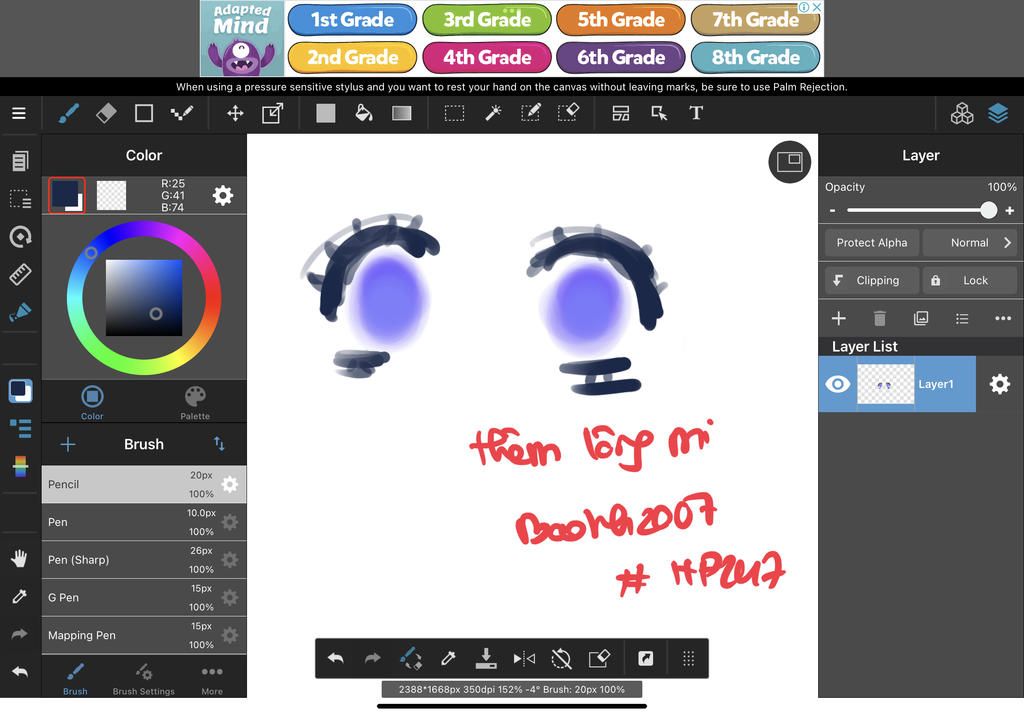The height and width of the screenshot is (715, 1024).
Task: Delete layer with trash button
Action: coord(880,318)
